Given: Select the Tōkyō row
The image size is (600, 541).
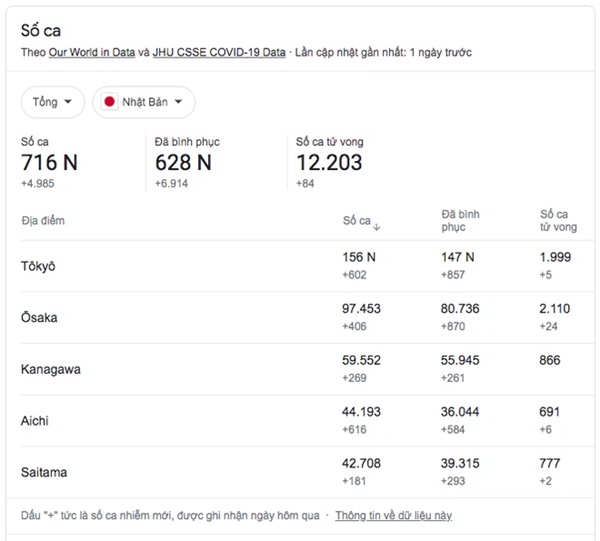Looking at the screenshot, I should [38, 266].
